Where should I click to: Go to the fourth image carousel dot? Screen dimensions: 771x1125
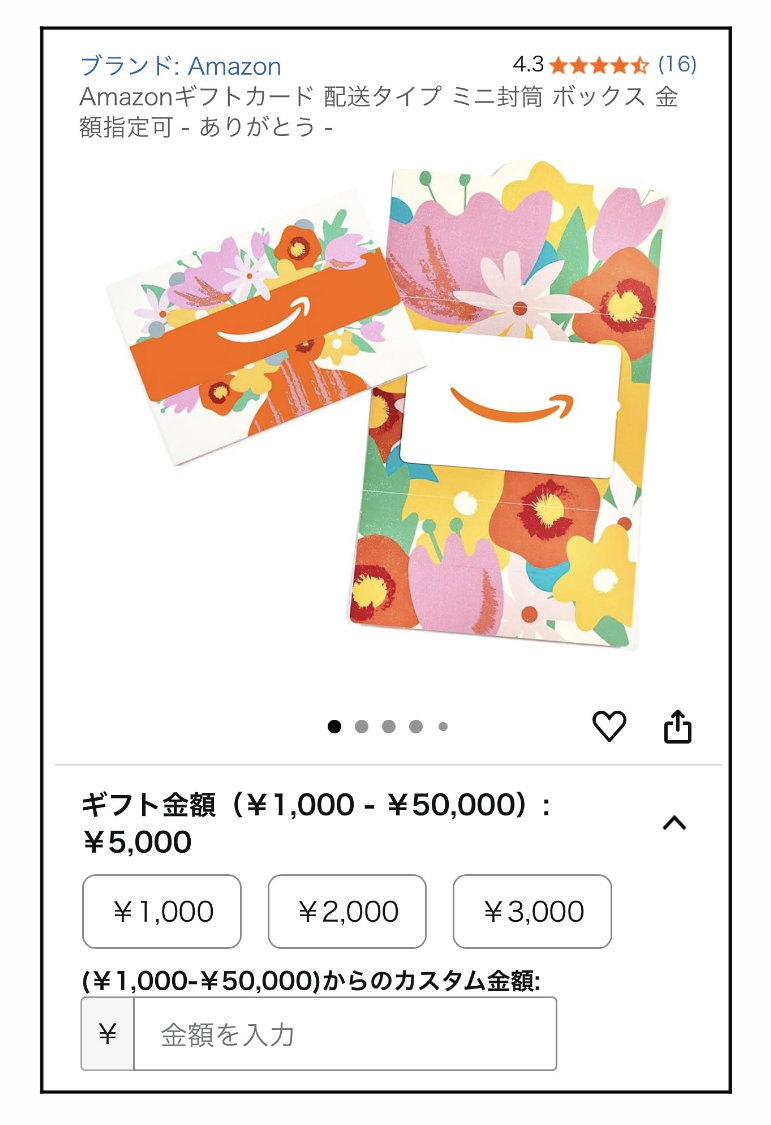point(416,727)
